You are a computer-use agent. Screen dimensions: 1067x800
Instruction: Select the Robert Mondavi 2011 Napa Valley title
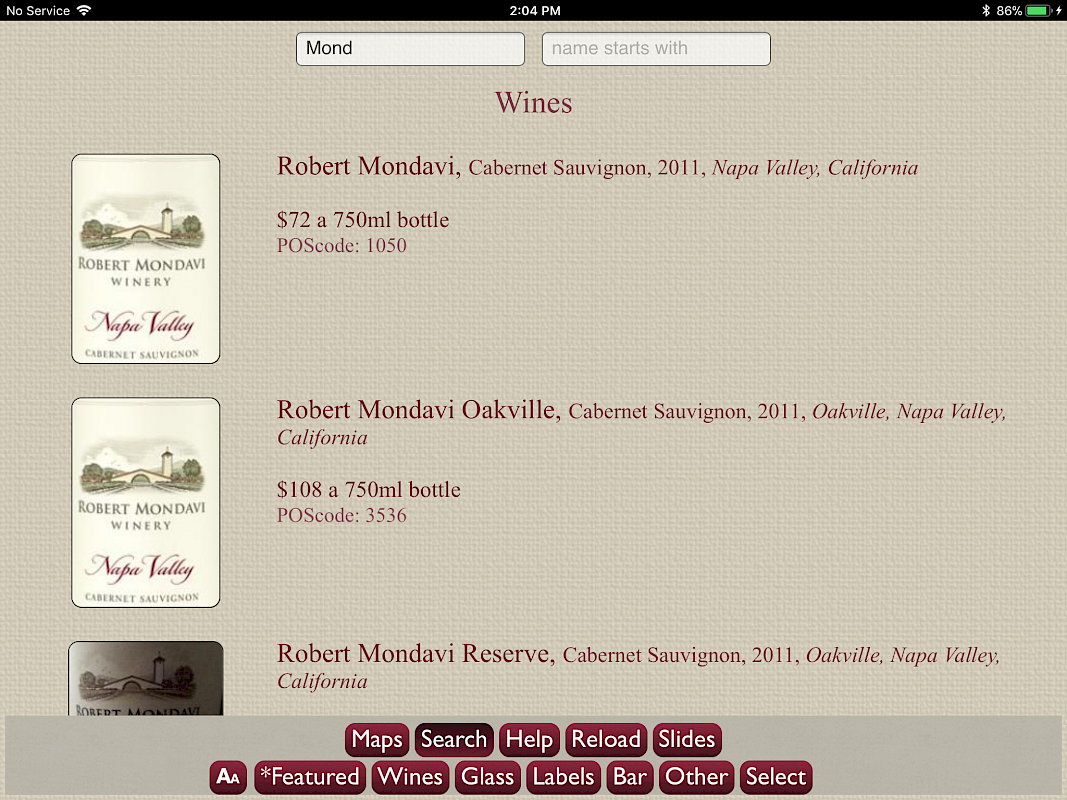(597, 167)
